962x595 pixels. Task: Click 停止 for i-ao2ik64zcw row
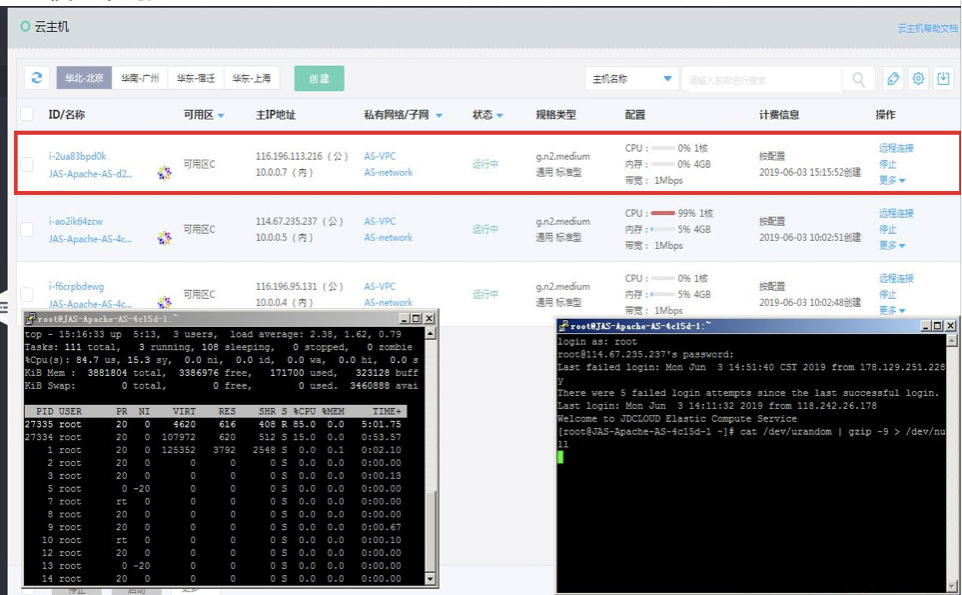tap(887, 229)
